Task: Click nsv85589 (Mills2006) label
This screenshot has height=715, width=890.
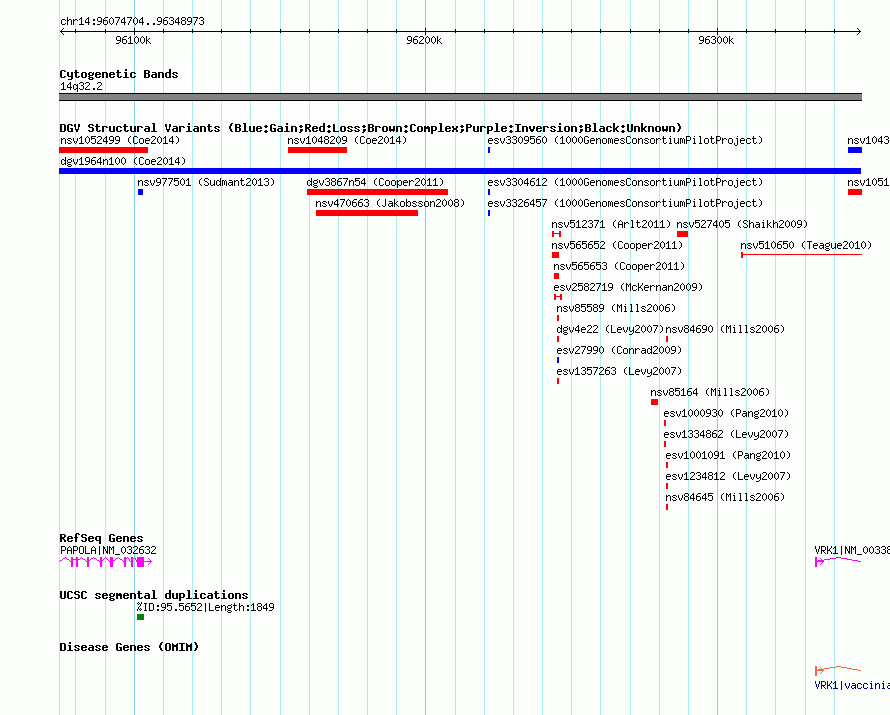Action: 616,308
